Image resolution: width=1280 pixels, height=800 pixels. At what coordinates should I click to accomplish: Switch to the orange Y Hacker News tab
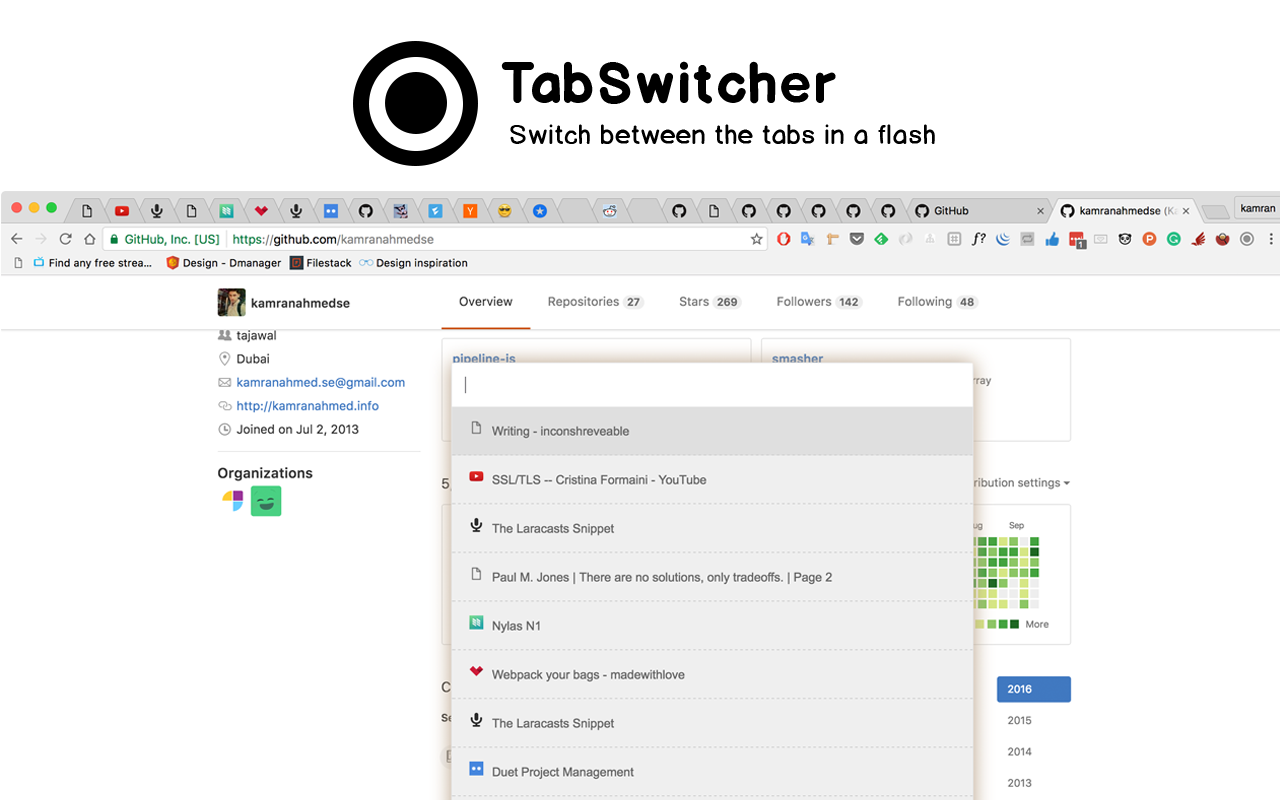[470, 211]
